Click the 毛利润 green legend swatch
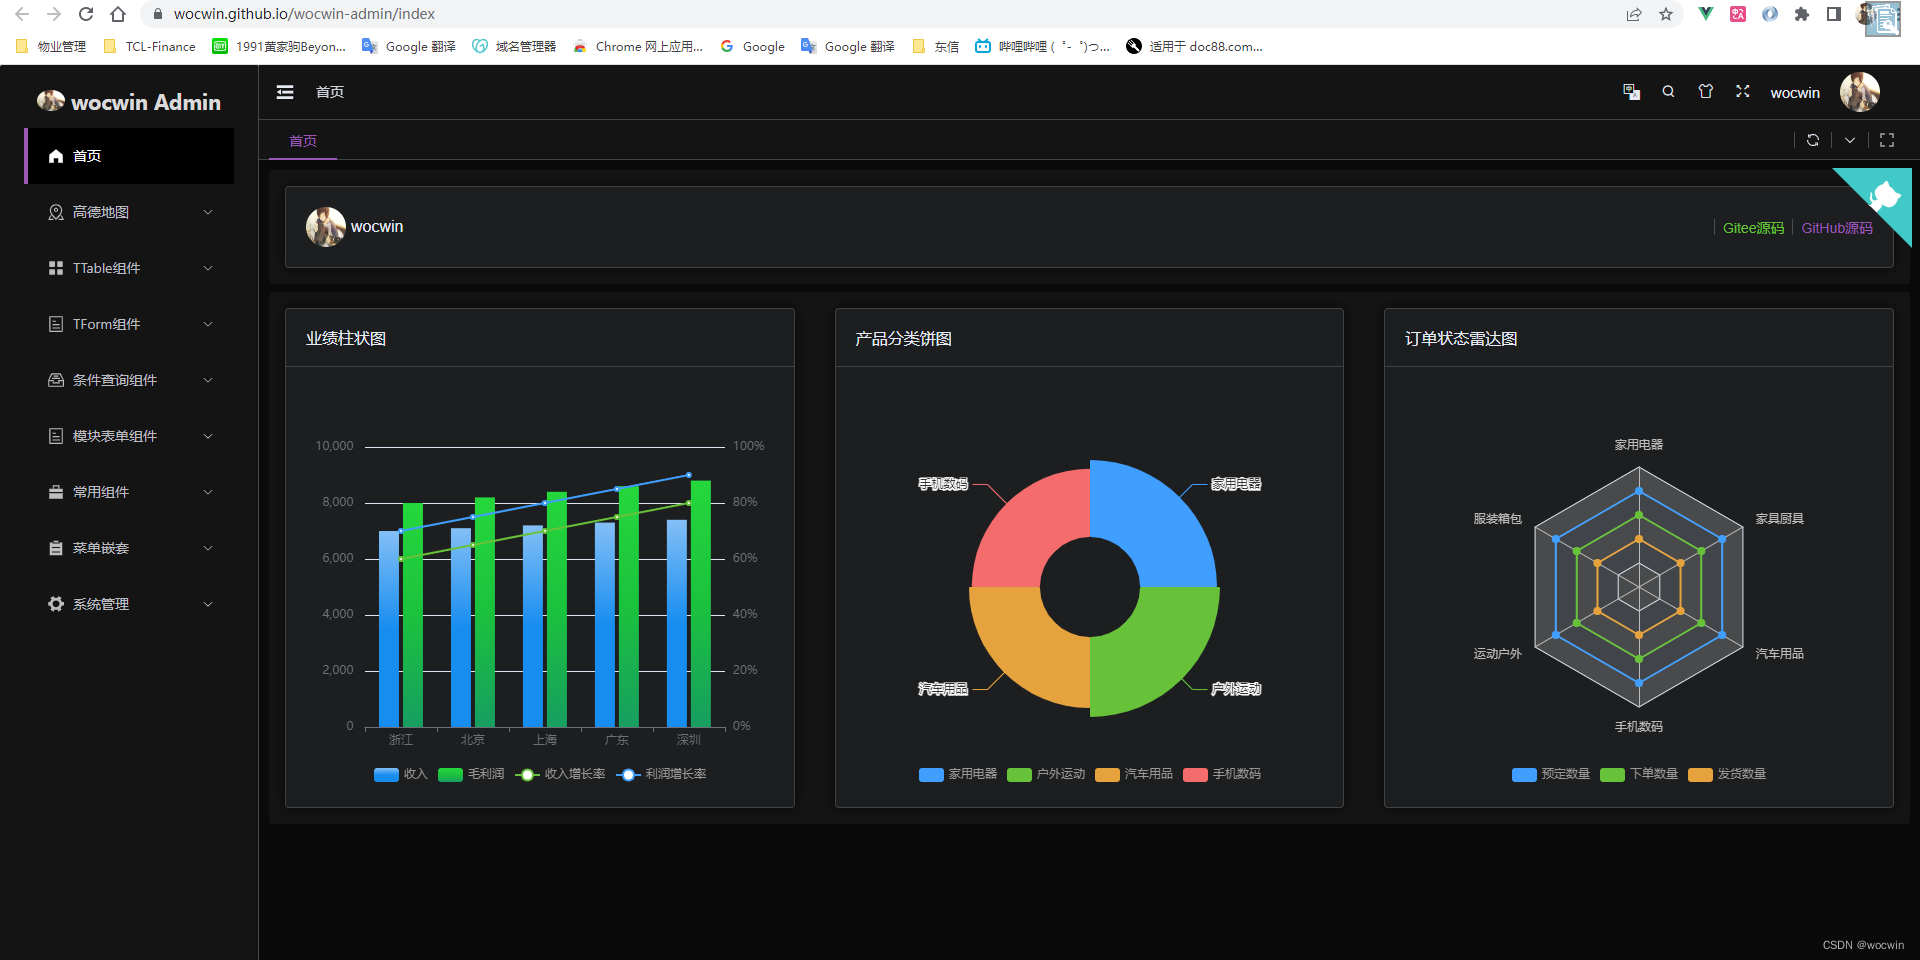This screenshot has height=960, width=1920. pyautogui.click(x=450, y=774)
